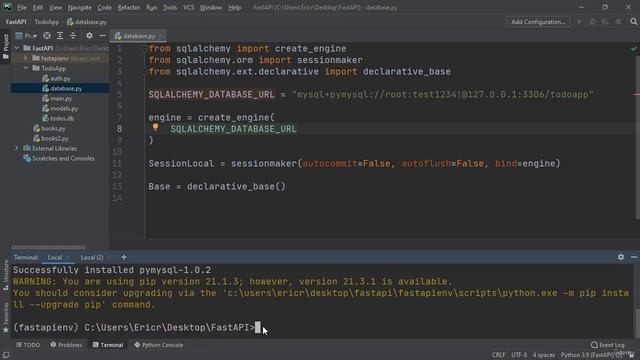Toggle the Terminal tool window button
This screenshot has height=360, width=640.
click(x=108, y=345)
